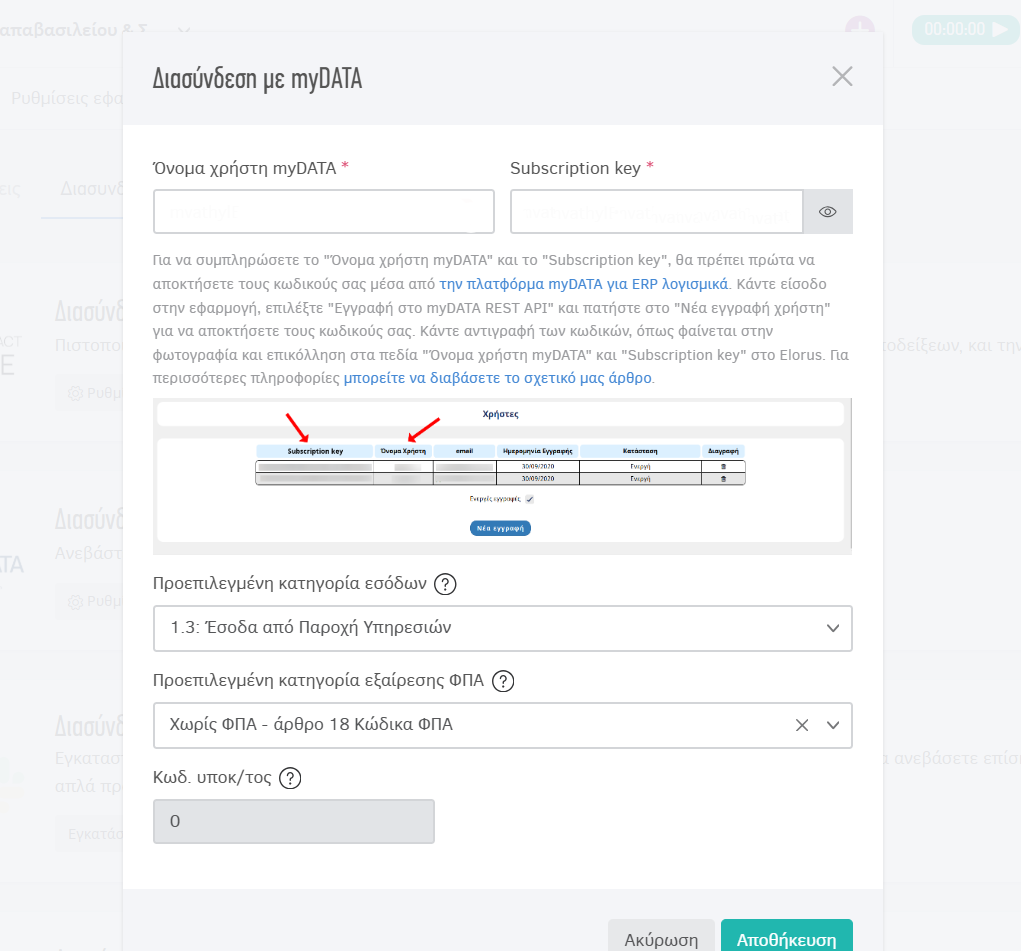Expand the Προεπιλεγμένη κατηγορία εσόδων dropdown
1021x951 pixels.
(x=834, y=629)
